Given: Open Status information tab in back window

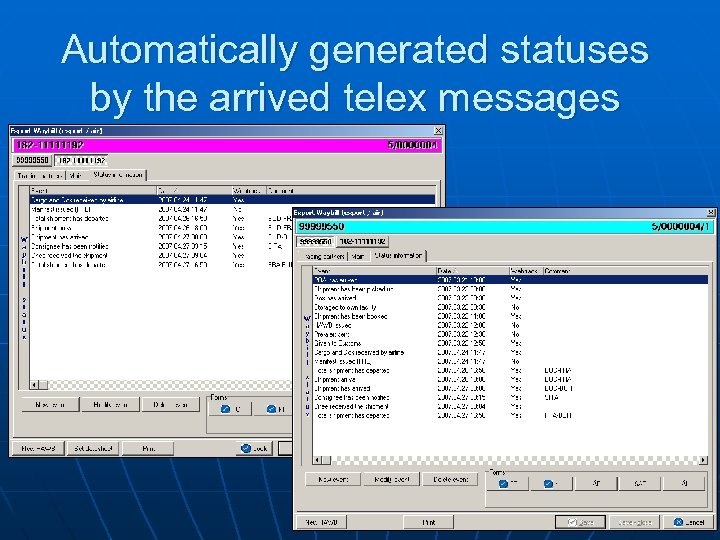Looking at the screenshot, I should coord(118,174).
